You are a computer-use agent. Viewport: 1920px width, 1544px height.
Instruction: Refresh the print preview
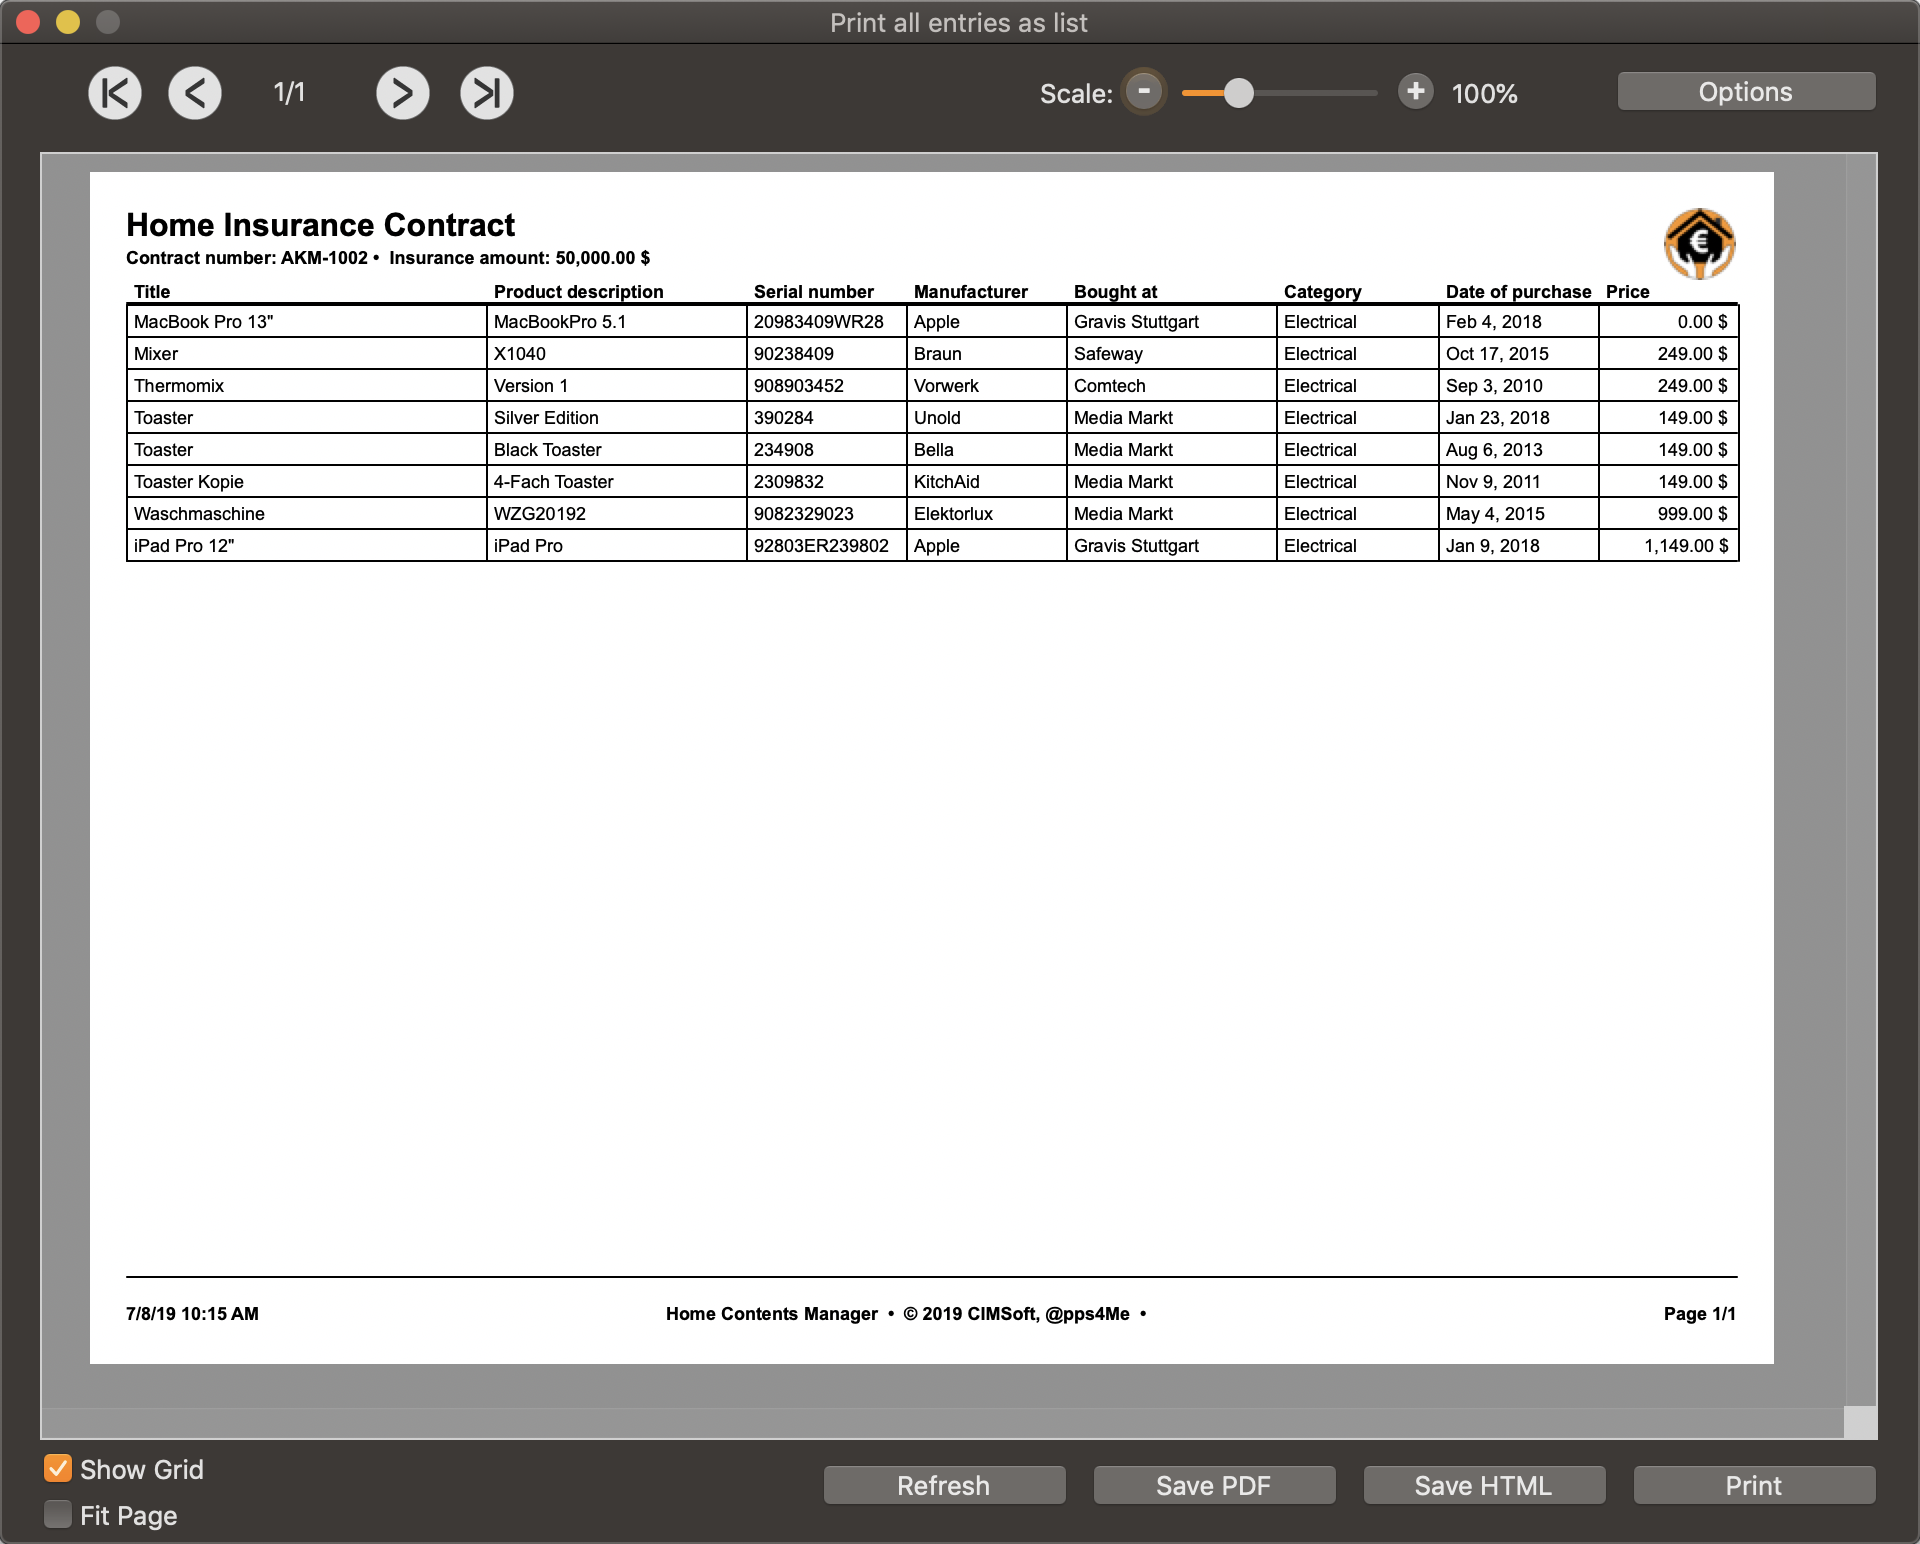pos(944,1485)
